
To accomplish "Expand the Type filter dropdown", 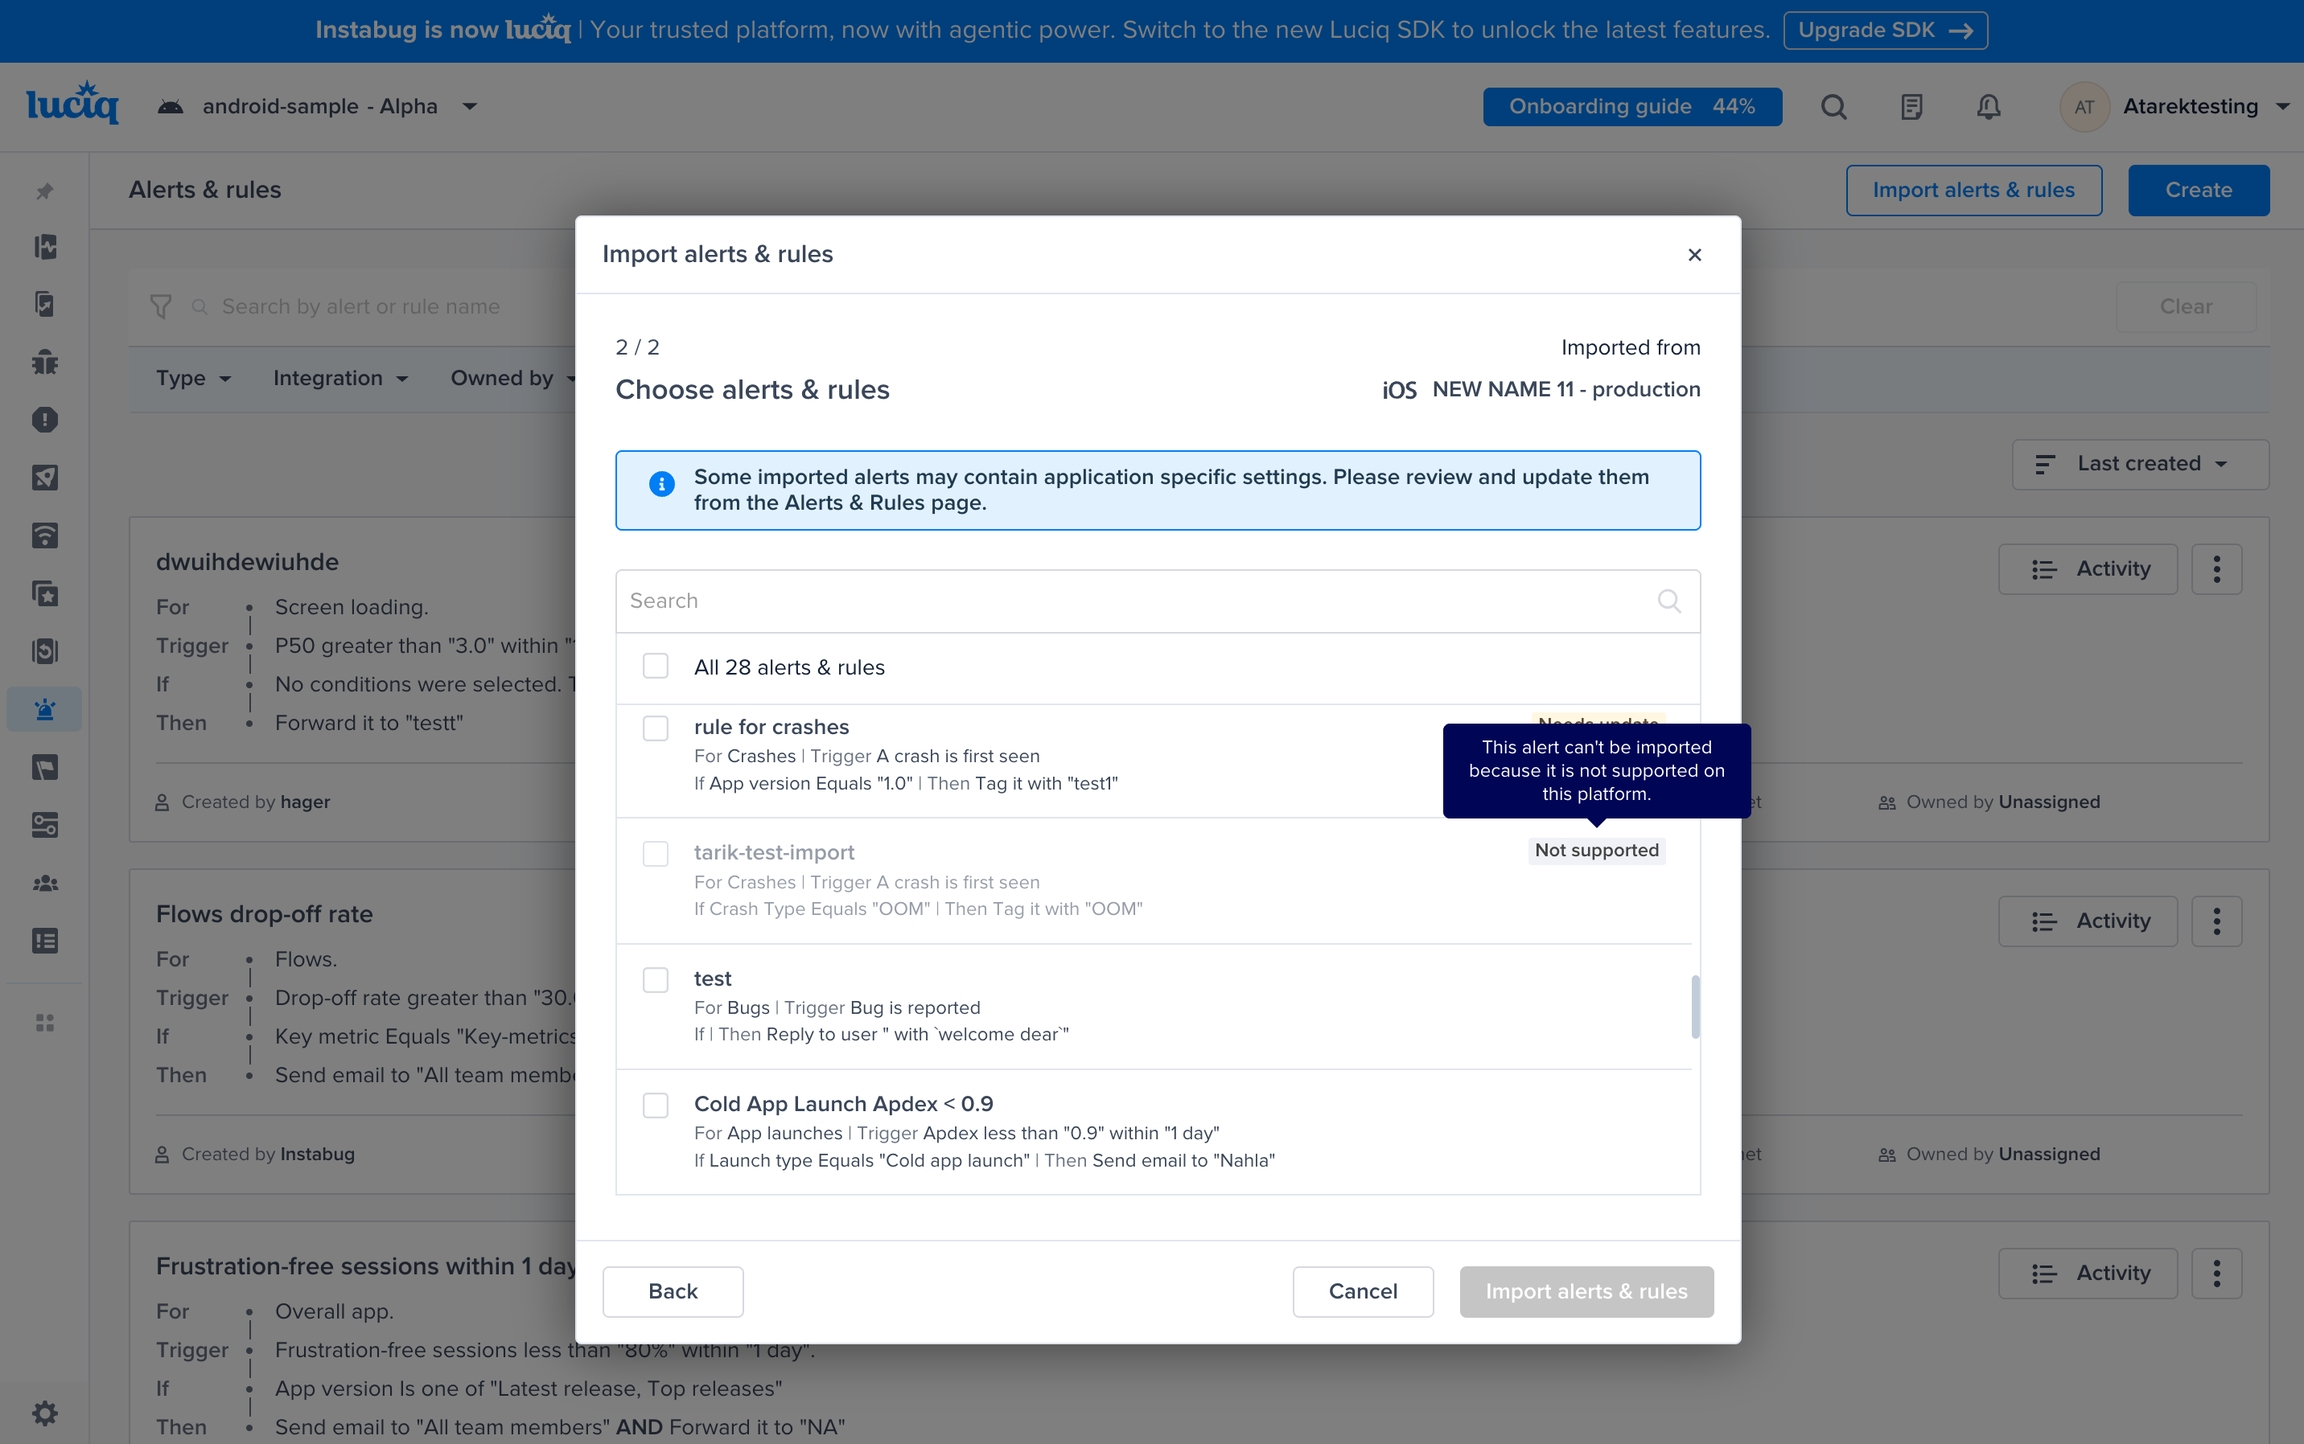I will (193, 378).
